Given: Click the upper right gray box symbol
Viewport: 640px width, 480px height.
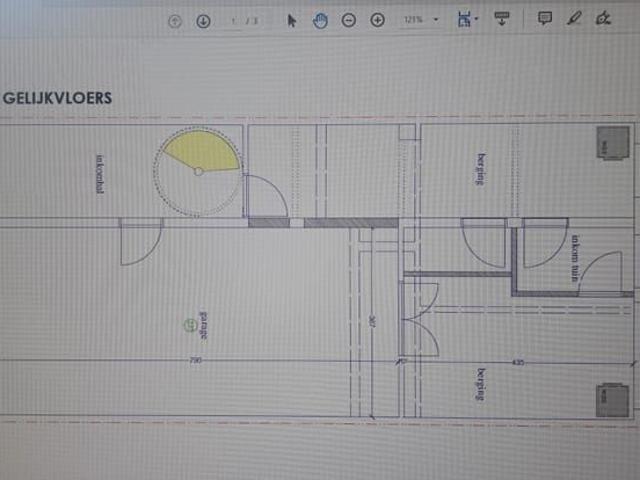Looking at the screenshot, I should 613,143.
